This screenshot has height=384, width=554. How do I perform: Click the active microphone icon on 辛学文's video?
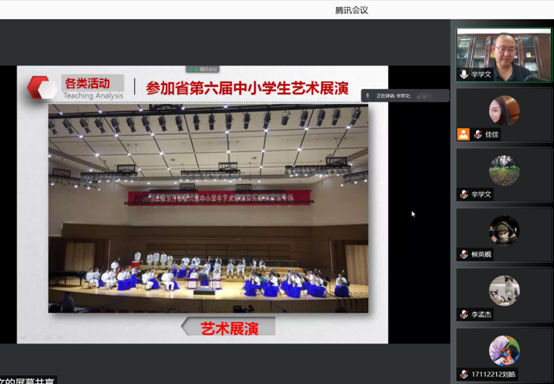[x=464, y=75]
